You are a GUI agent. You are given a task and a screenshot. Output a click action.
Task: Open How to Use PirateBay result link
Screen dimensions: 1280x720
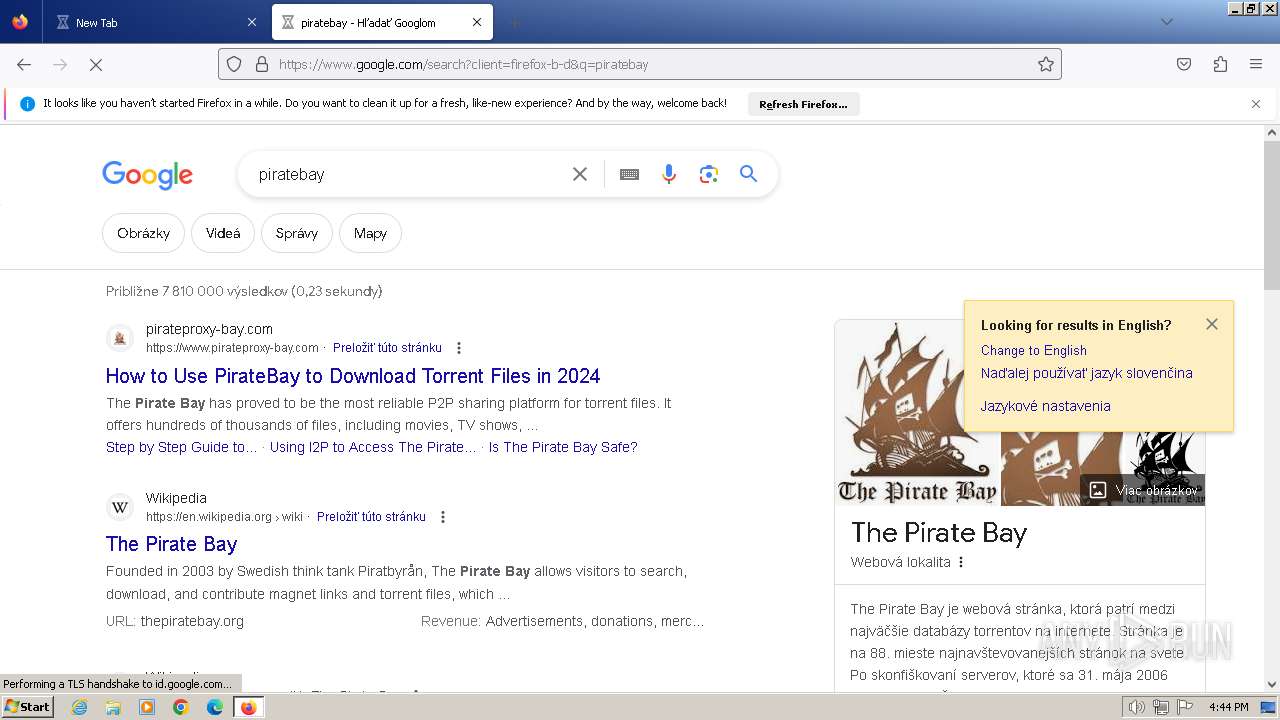(353, 376)
